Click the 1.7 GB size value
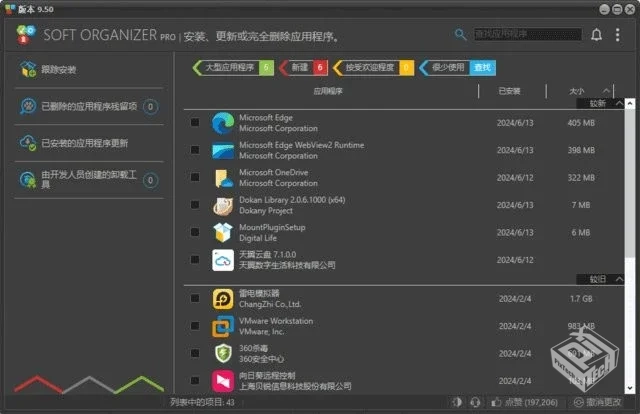 pyautogui.click(x=581, y=299)
